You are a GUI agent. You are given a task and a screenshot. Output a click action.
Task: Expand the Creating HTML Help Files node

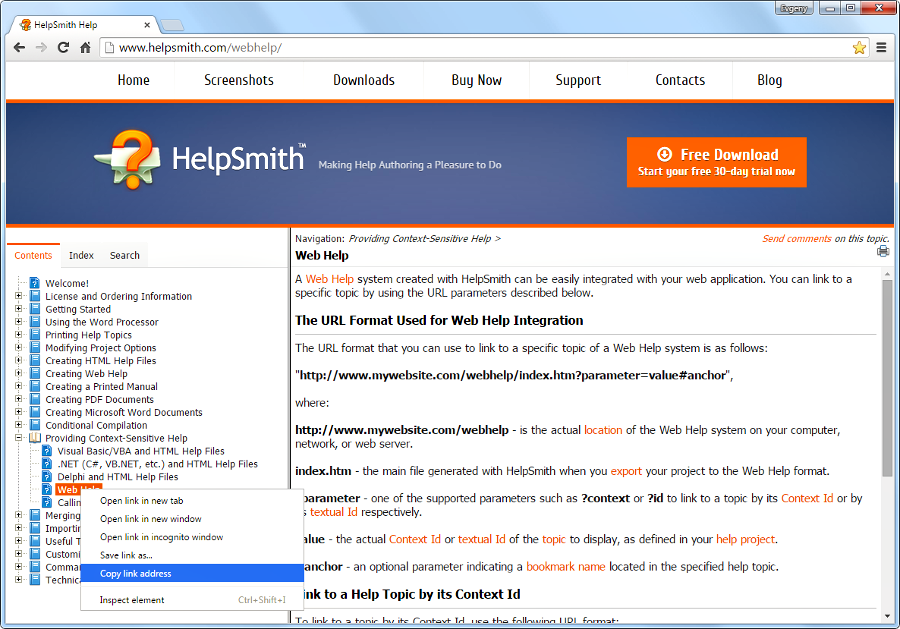coord(18,360)
